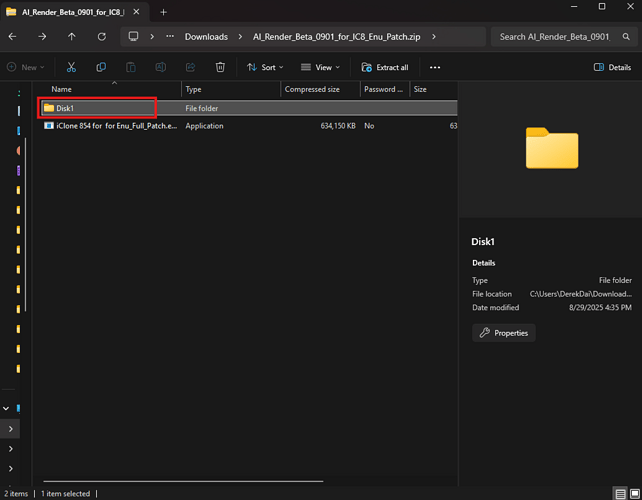Click the horizontal scrollbar under file list
The height and width of the screenshot is (500, 642).
[183, 481]
